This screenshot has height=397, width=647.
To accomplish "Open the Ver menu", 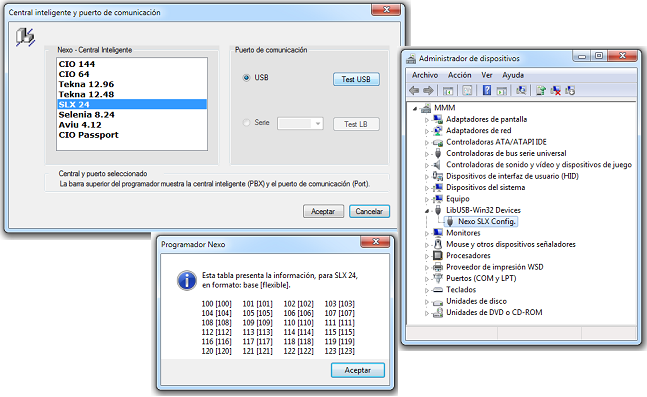I will (486, 75).
